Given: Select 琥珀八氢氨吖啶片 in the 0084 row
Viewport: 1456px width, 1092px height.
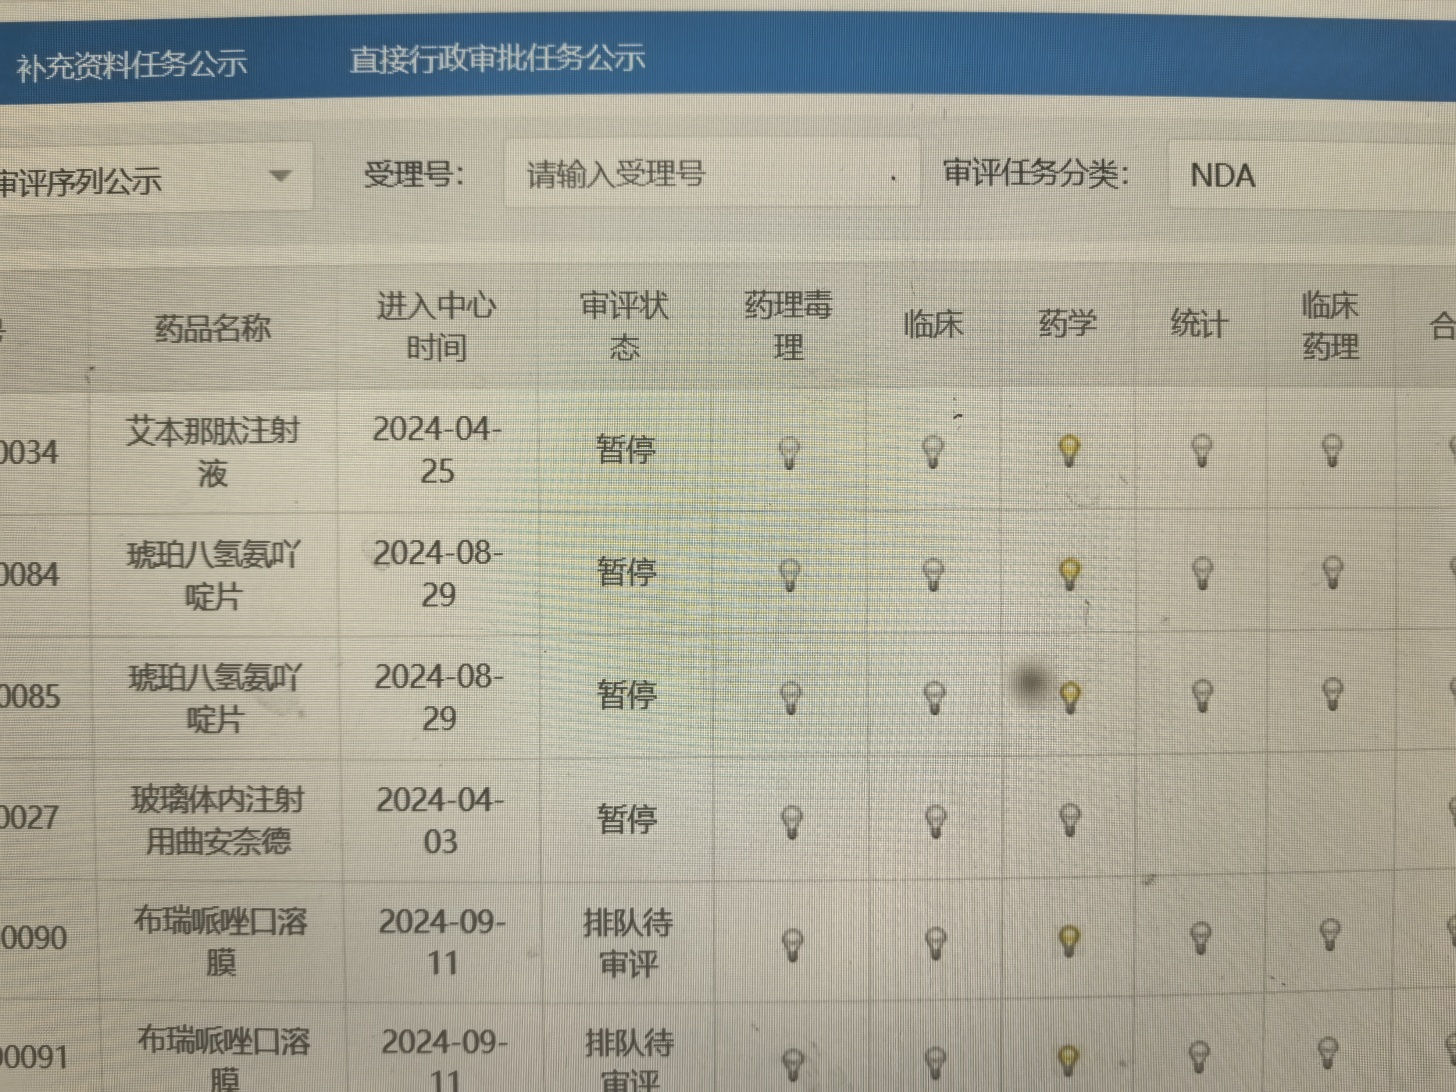Looking at the screenshot, I should click(213, 575).
